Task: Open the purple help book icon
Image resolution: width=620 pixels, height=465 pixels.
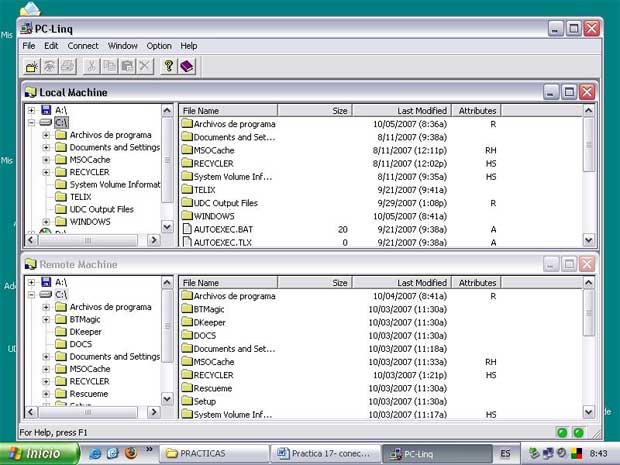Action: tap(187, 66)
